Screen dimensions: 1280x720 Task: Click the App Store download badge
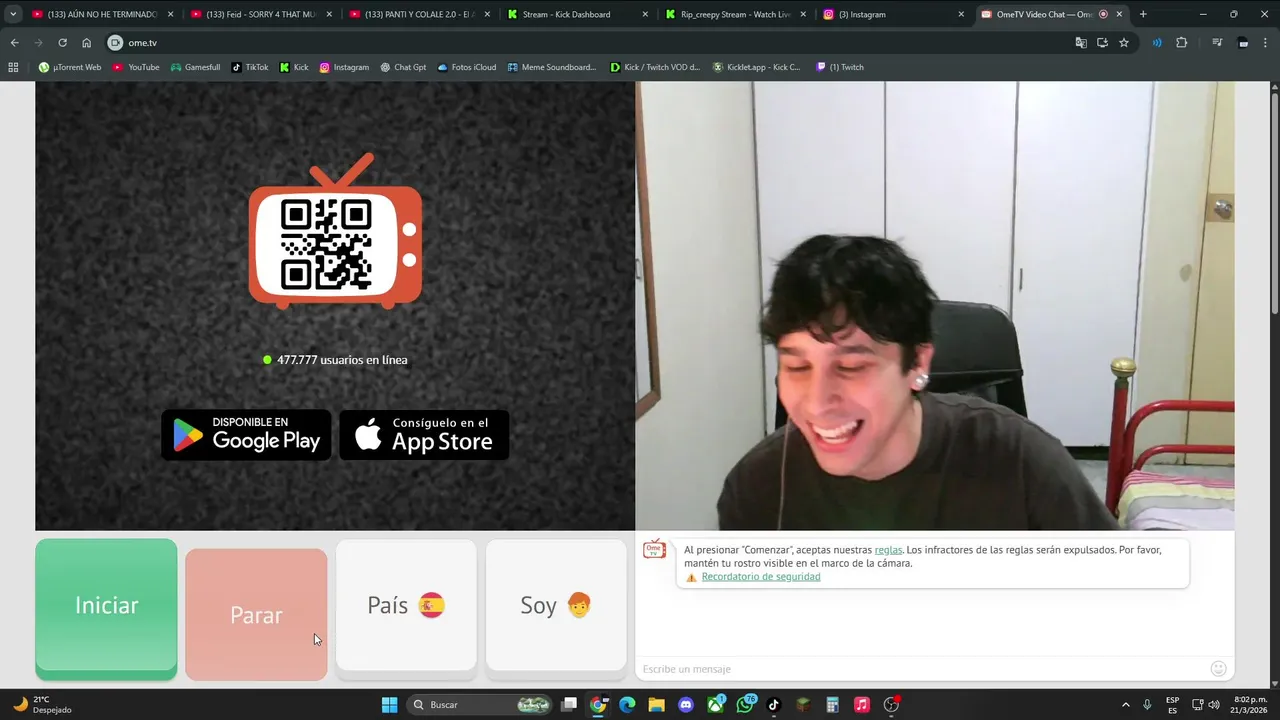pos(424,435)
